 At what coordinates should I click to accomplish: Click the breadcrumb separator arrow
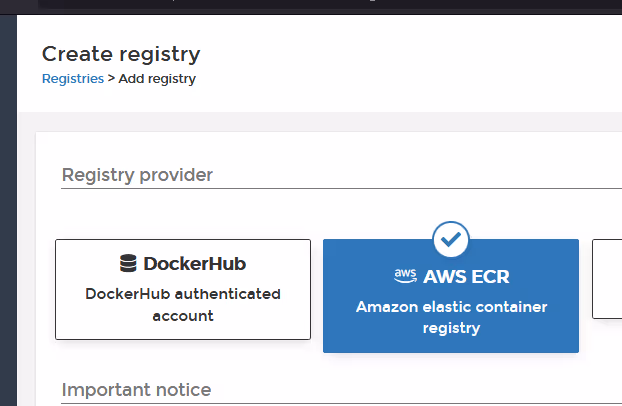point(111,78)
